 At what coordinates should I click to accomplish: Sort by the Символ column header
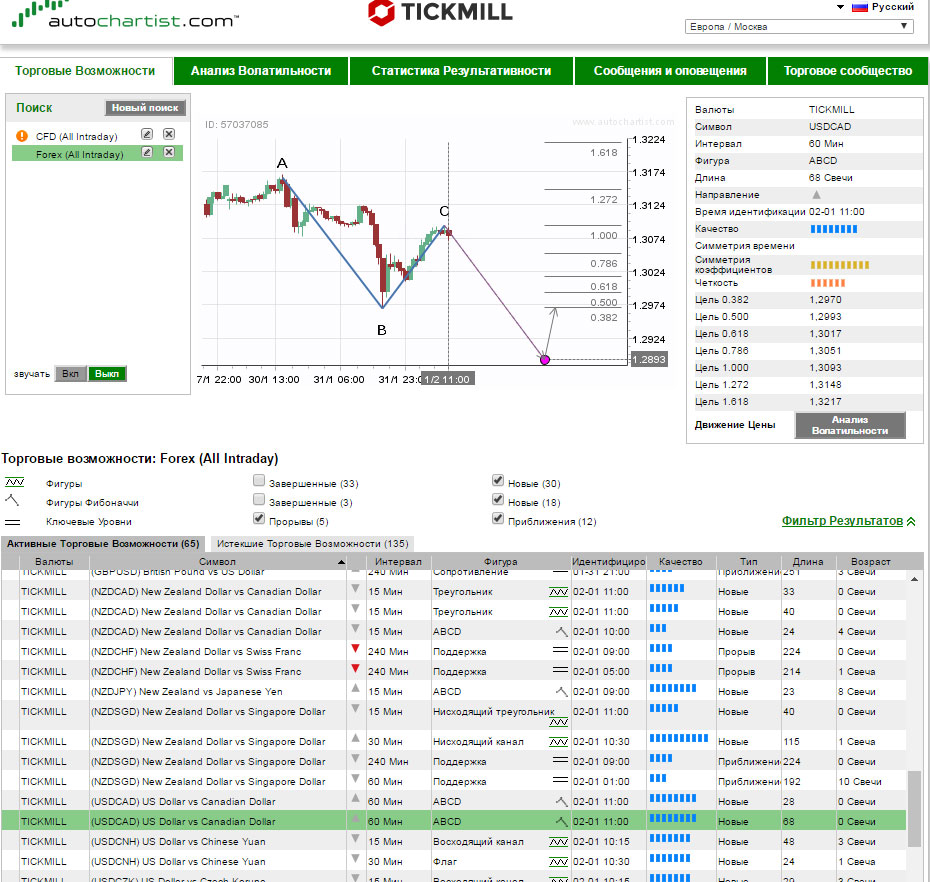point(218,561)
